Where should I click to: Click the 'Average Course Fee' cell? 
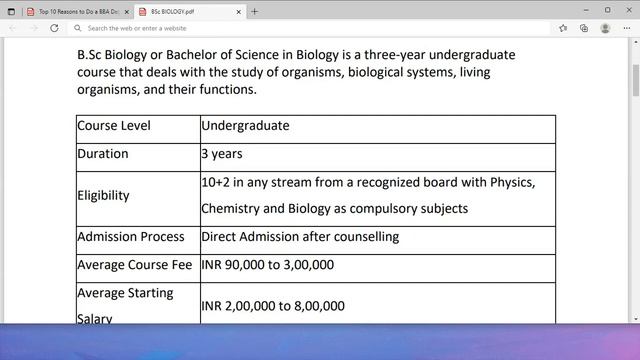pyautogui.click(x=138, y=269)
